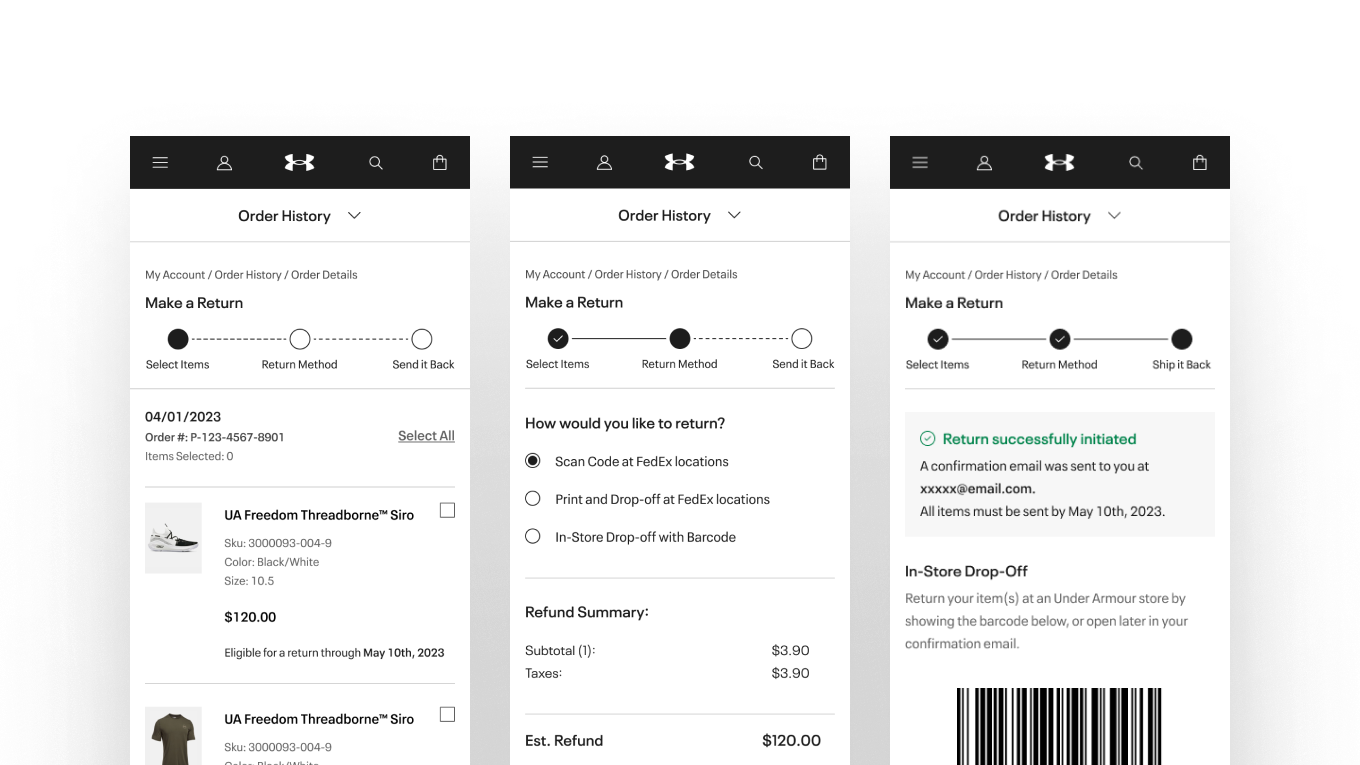Viewport: 1360px width, 765px height.
Task: Click search icon on first phone screen
Action: pos(375,162)
